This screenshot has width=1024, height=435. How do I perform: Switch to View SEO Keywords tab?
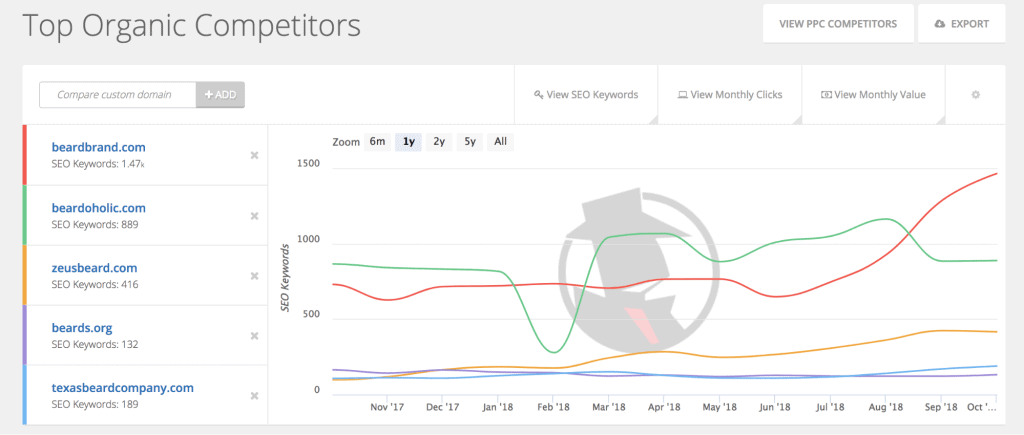(x=586, y=95)
